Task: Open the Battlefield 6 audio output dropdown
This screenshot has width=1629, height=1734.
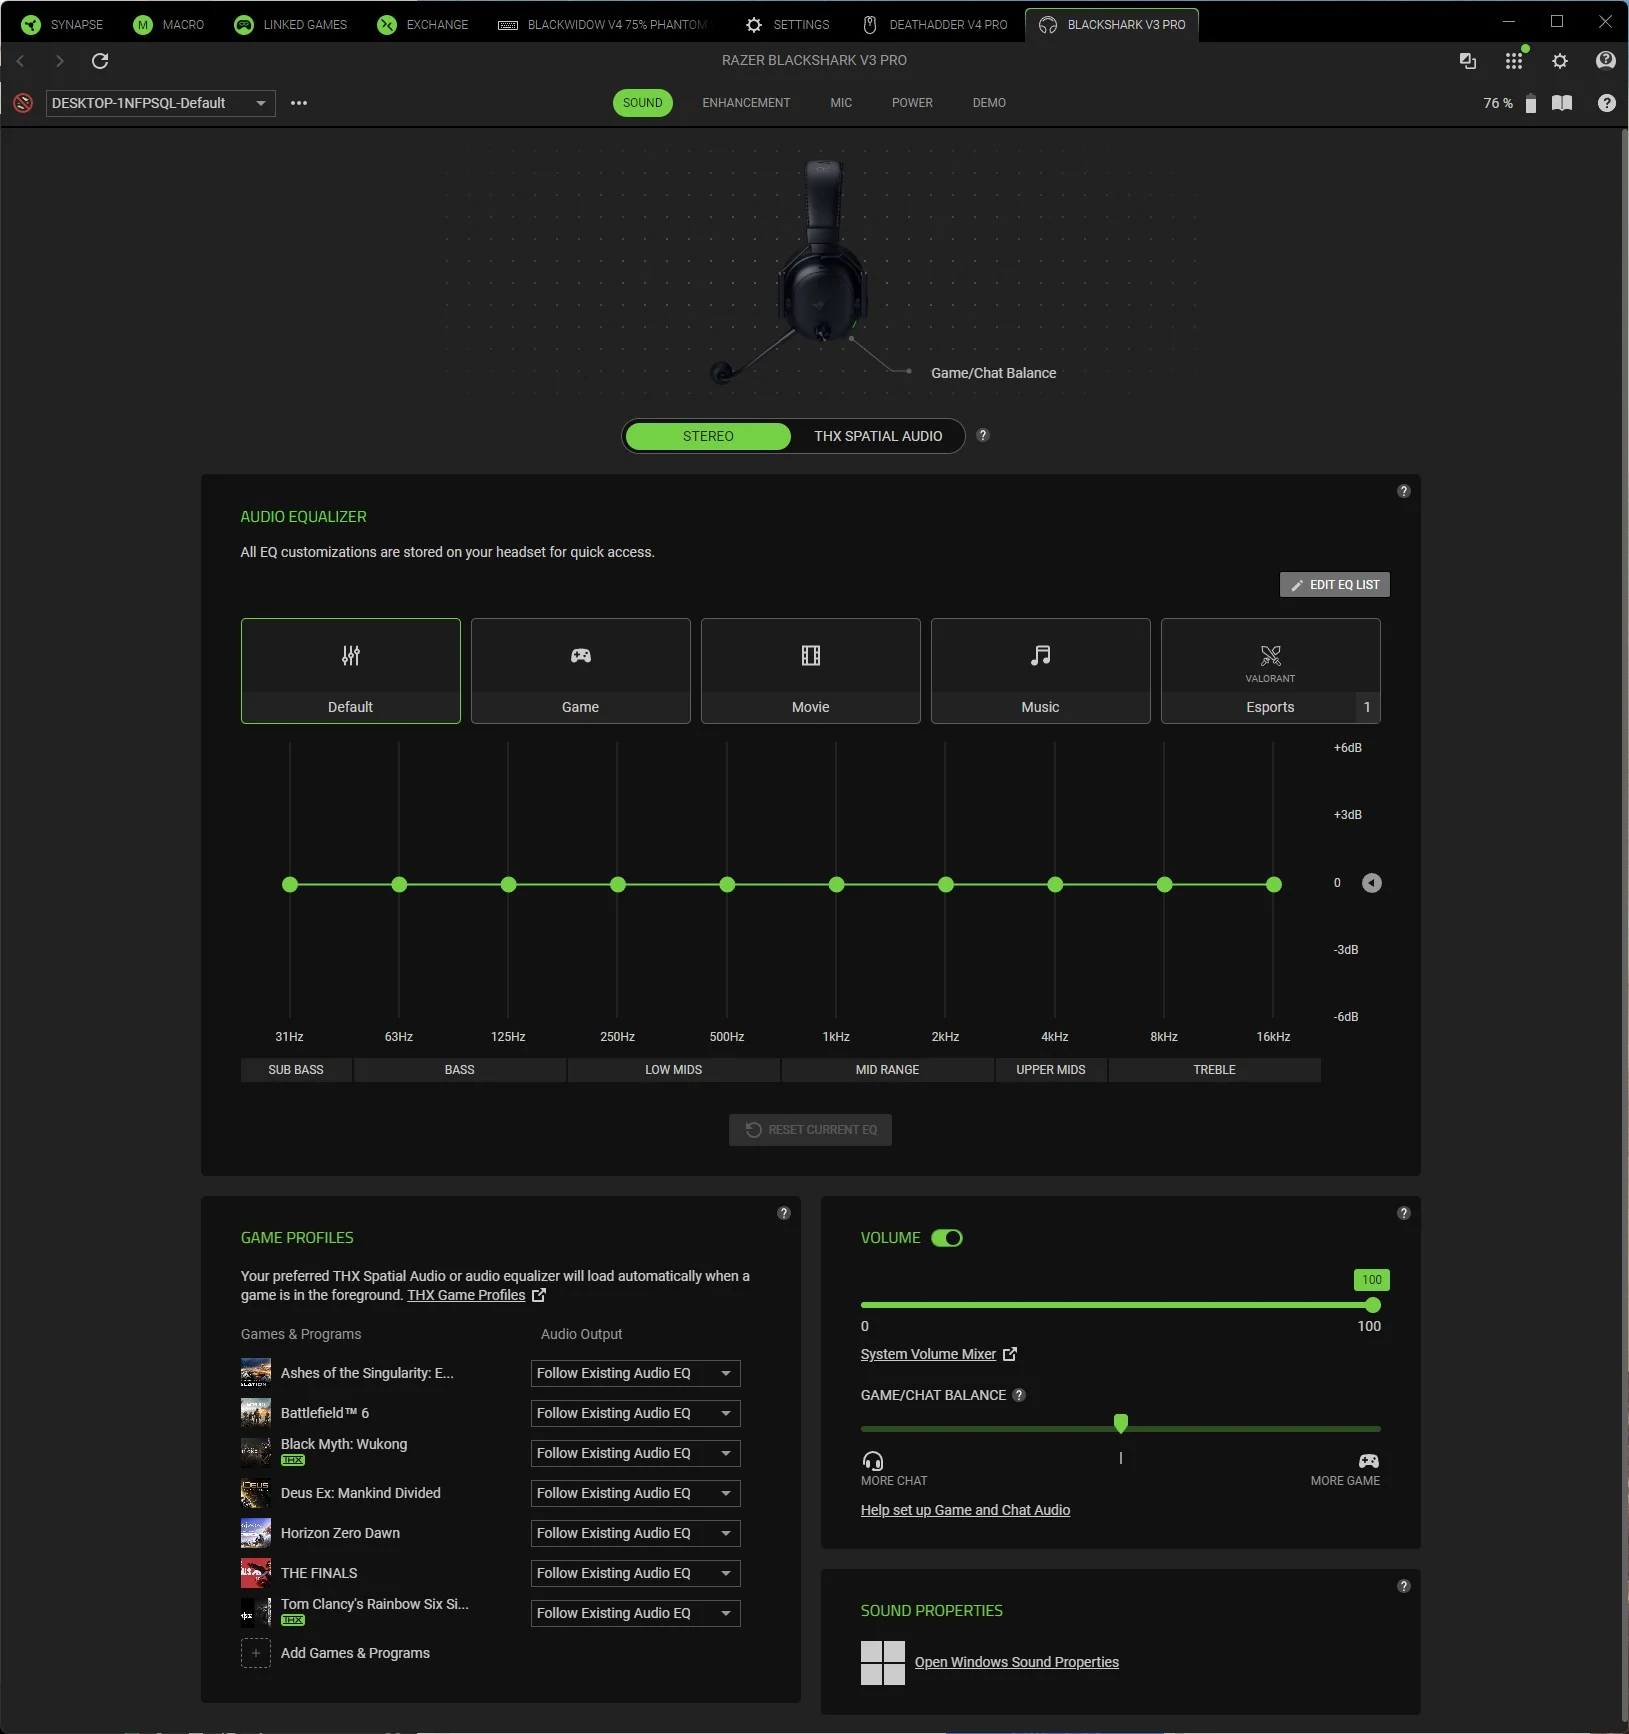Action: [x=635, y=1413]
